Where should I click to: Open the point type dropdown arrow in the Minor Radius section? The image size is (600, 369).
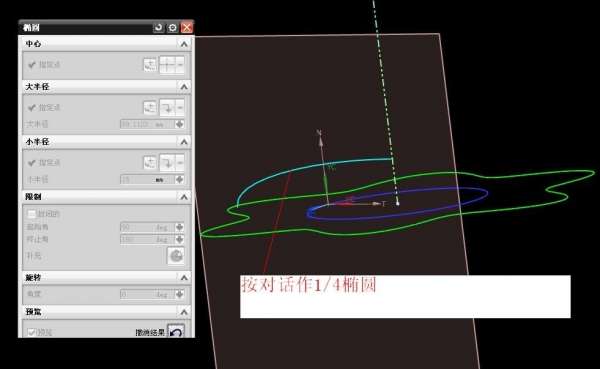180,163
